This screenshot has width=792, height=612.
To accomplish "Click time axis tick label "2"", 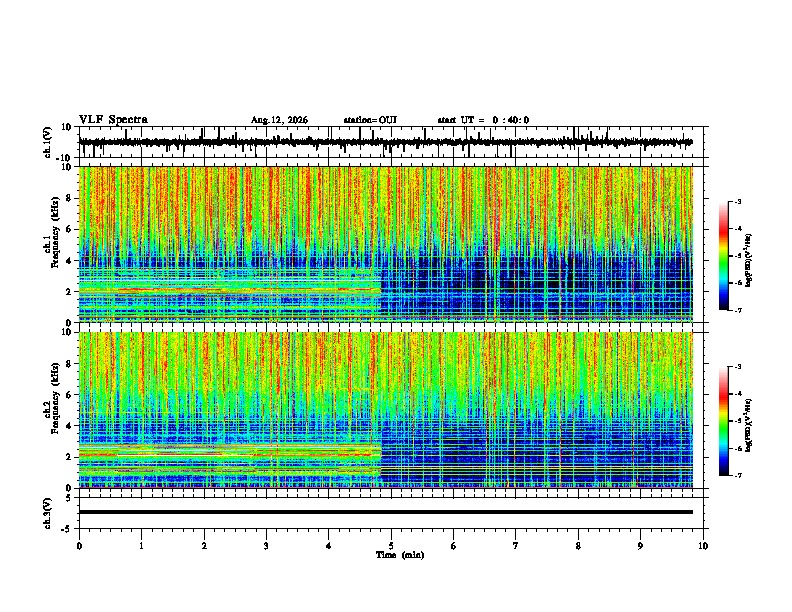I will click(204, 546).
